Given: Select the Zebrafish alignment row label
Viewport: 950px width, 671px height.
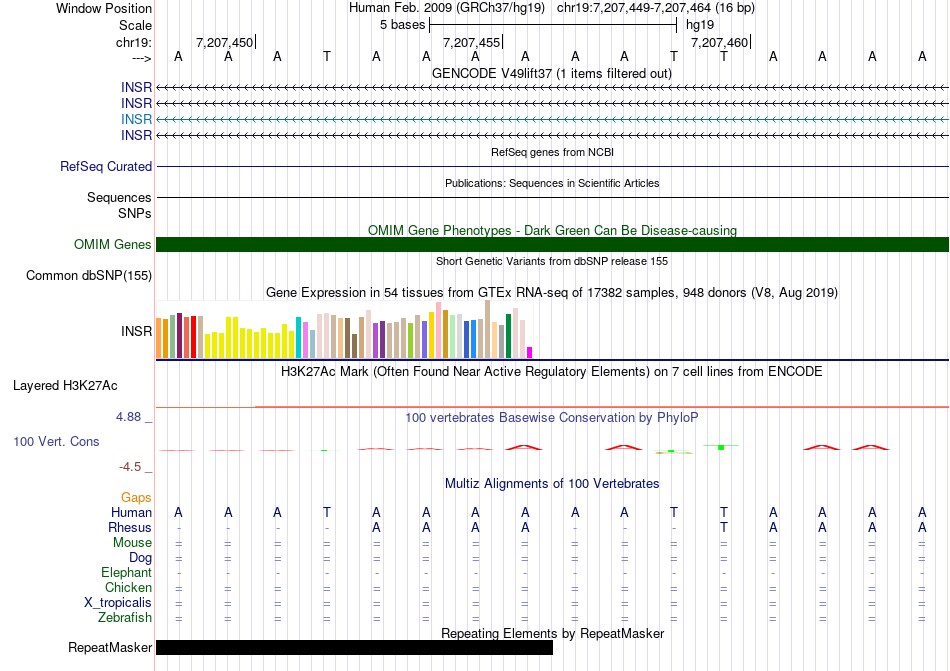Looking at the screenshot, I should pos(125,618).
